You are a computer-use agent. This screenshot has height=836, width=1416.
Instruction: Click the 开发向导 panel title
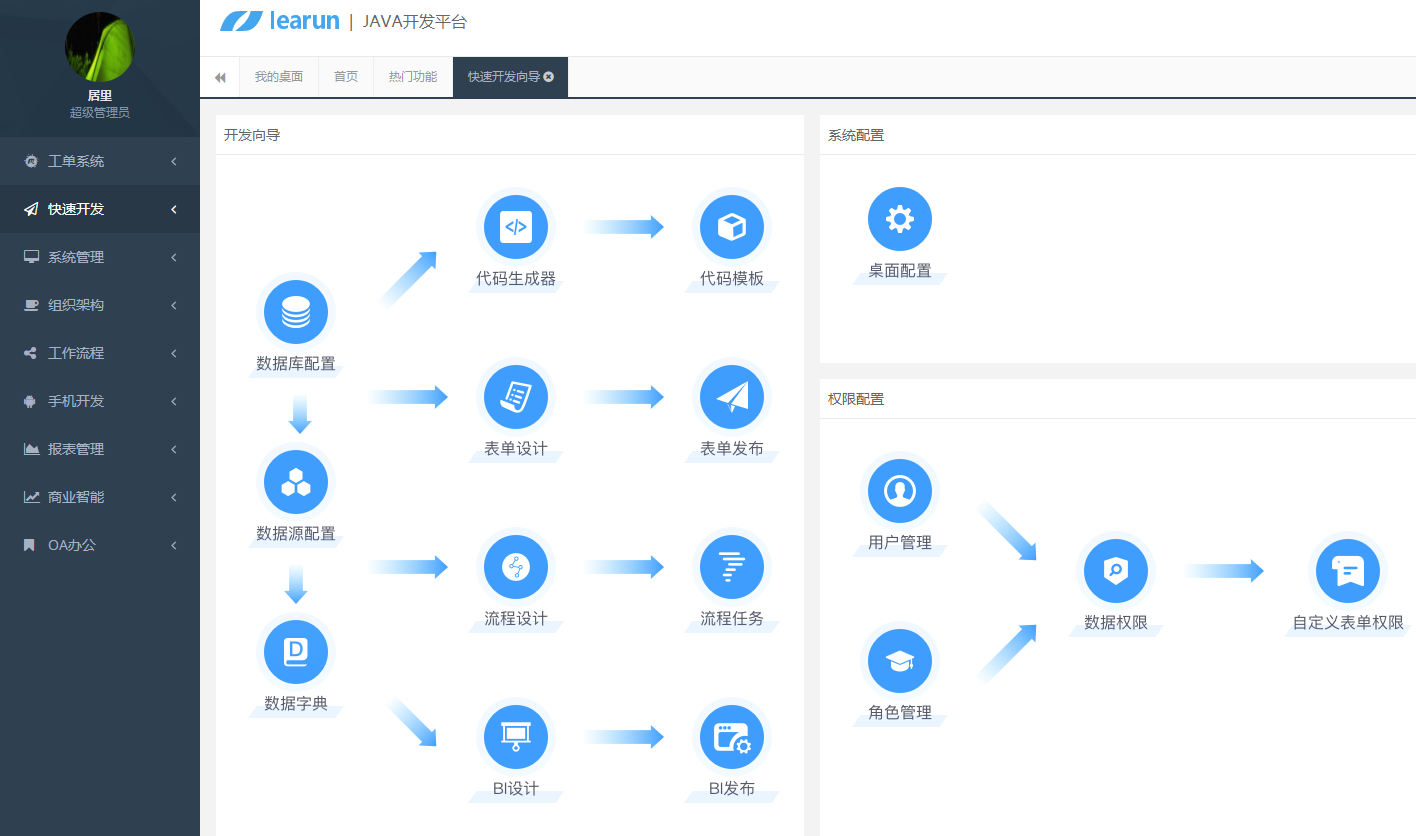pyautogui.click(x=252, y=135)
